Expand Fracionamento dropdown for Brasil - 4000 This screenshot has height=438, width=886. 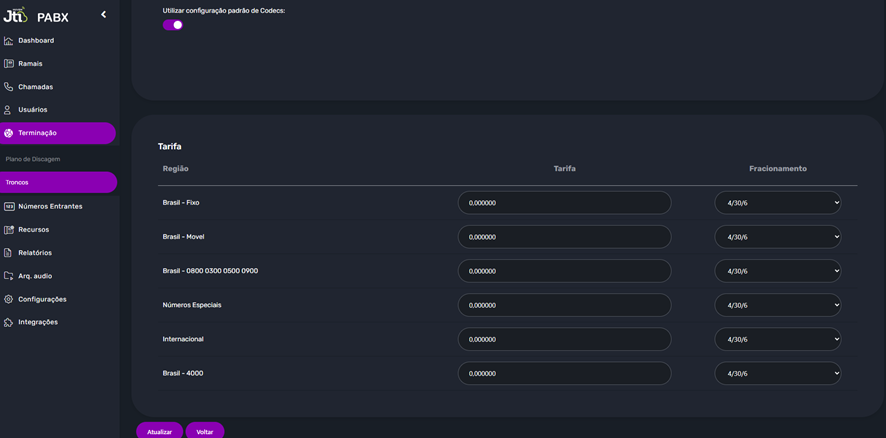[x=777, y=373]
